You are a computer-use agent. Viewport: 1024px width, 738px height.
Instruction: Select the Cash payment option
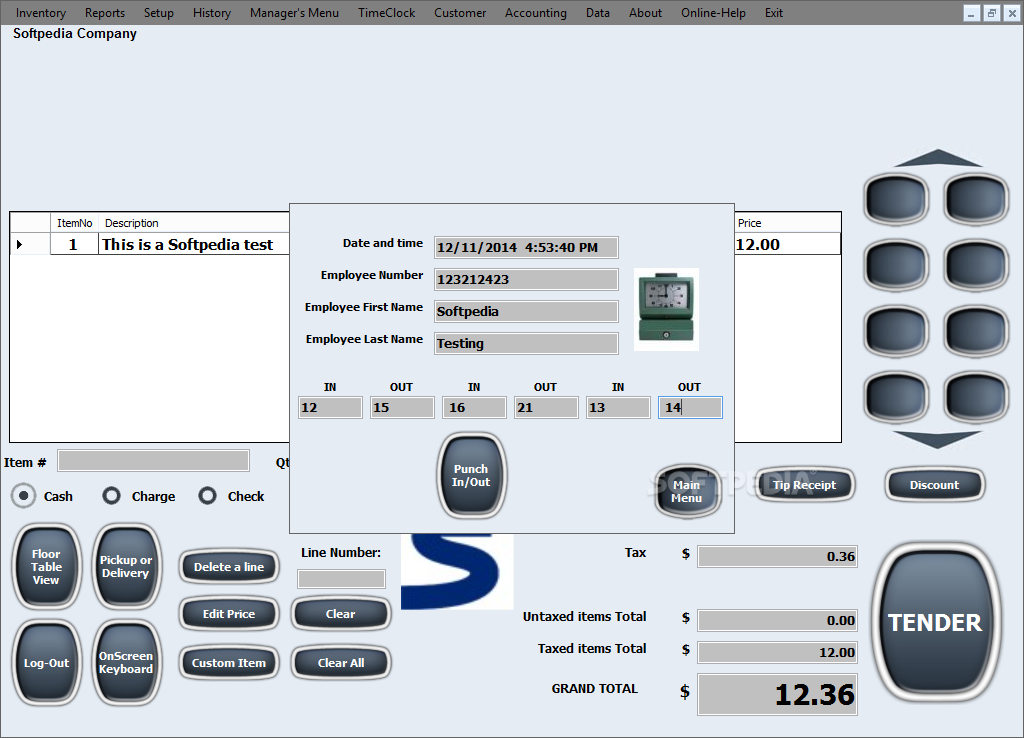click(24, 496)
